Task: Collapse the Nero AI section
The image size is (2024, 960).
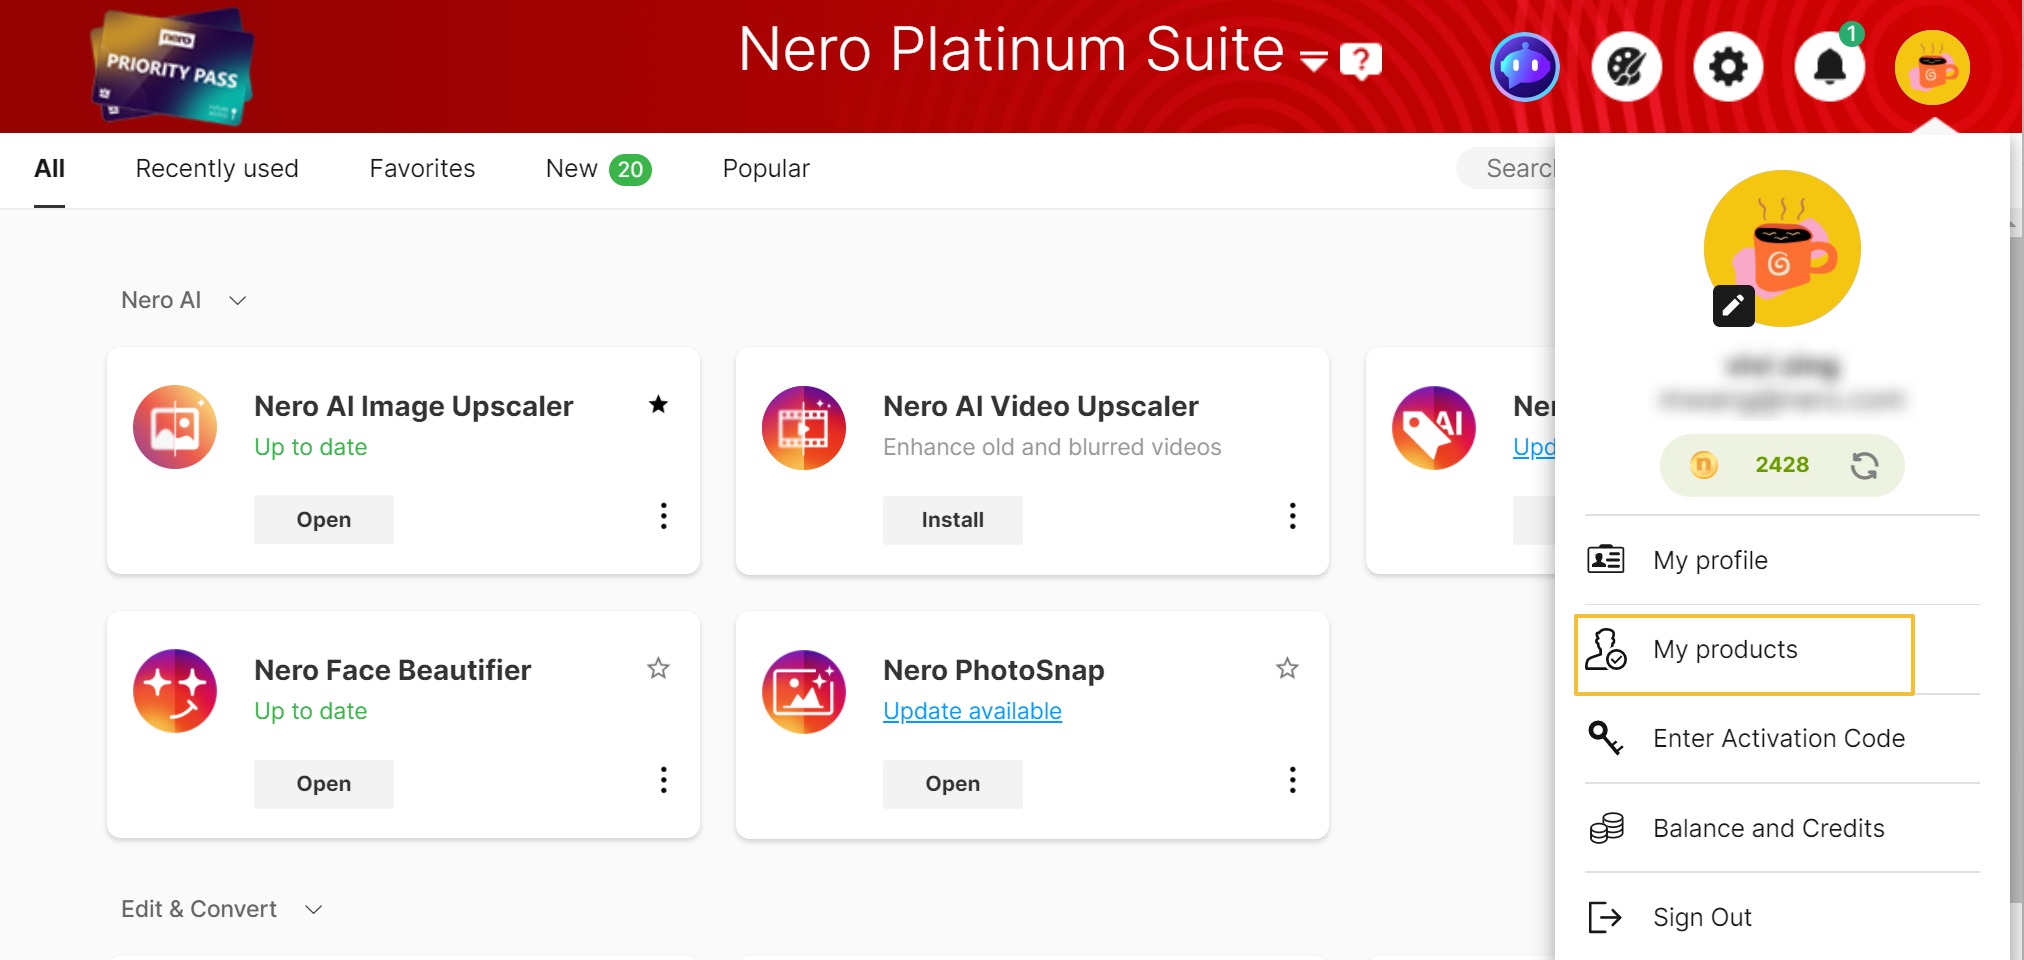Action: [238, 300]
